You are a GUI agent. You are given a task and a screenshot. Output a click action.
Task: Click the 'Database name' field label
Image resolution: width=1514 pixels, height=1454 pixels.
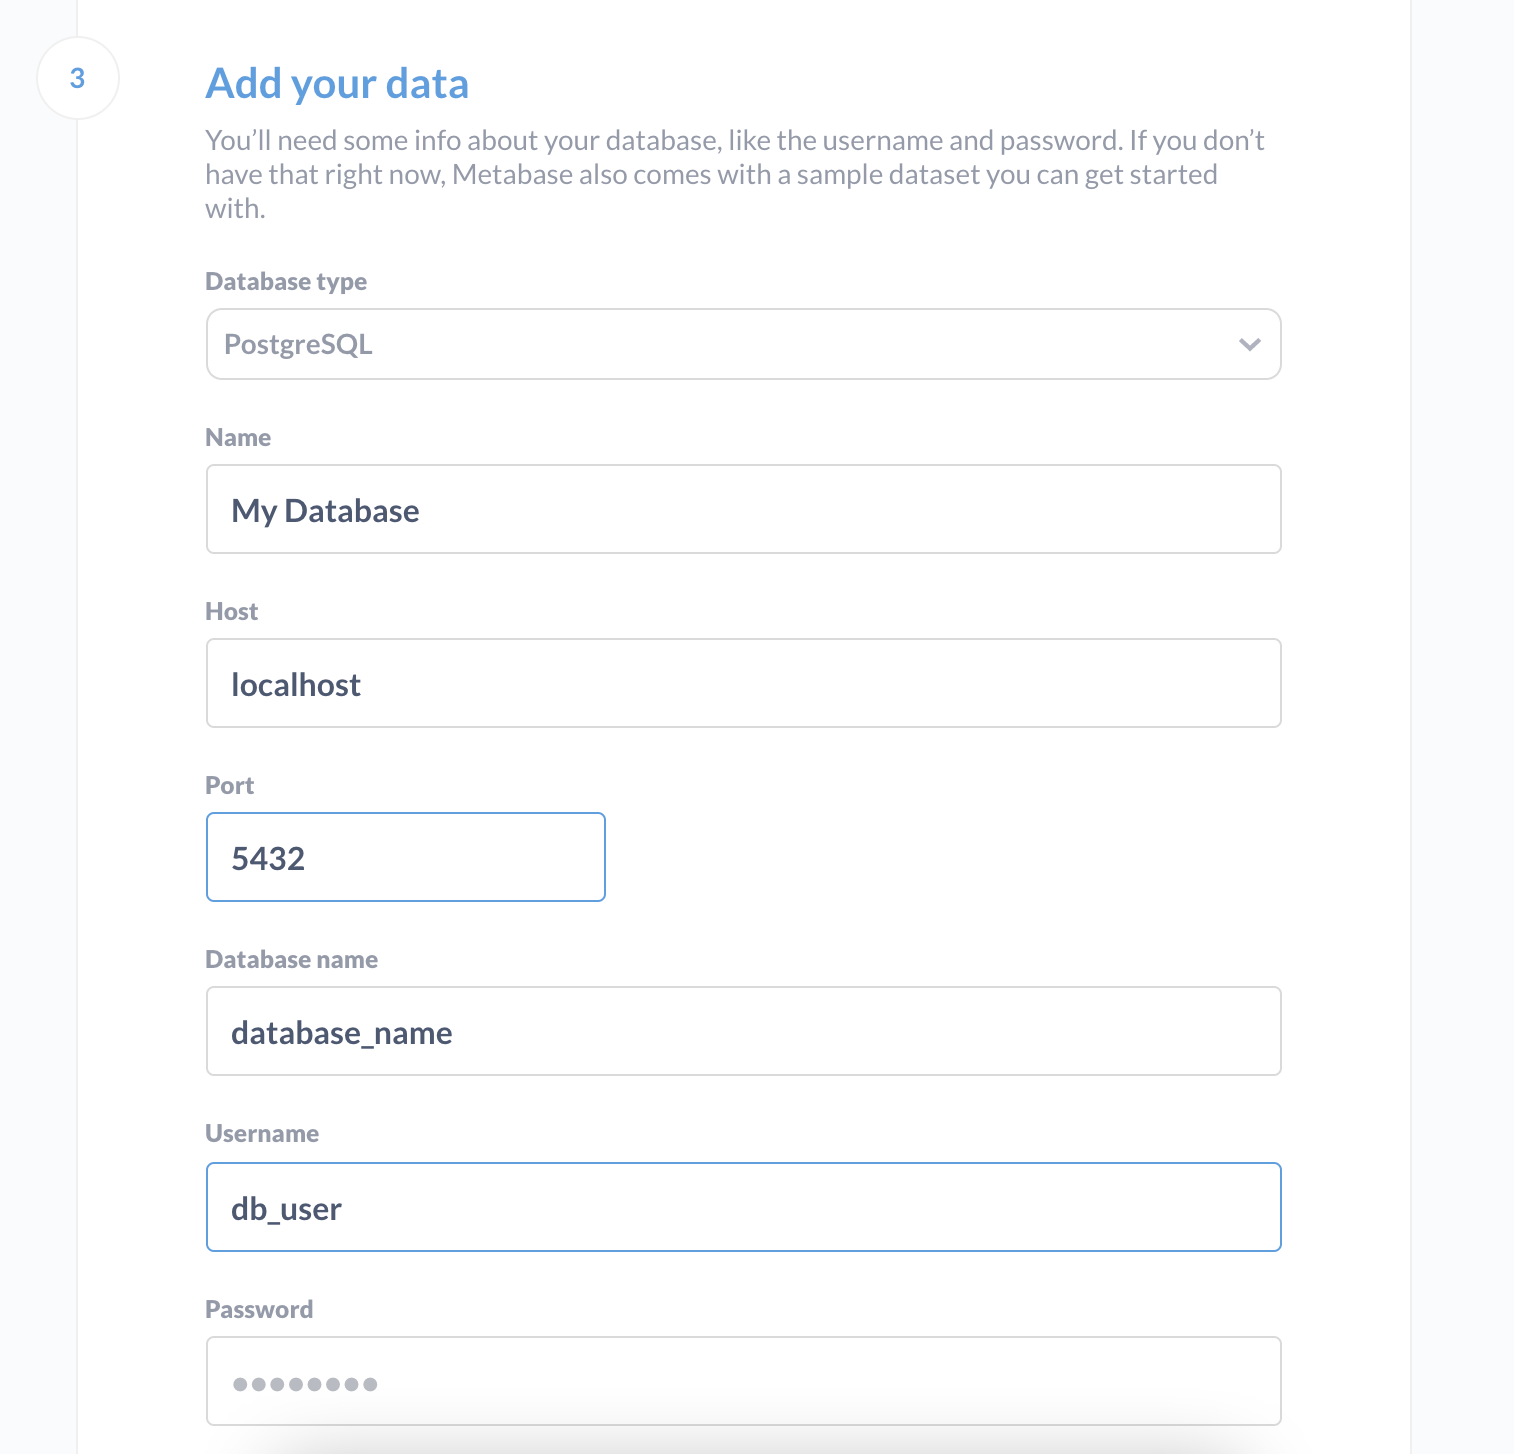(x=291, y=960)
